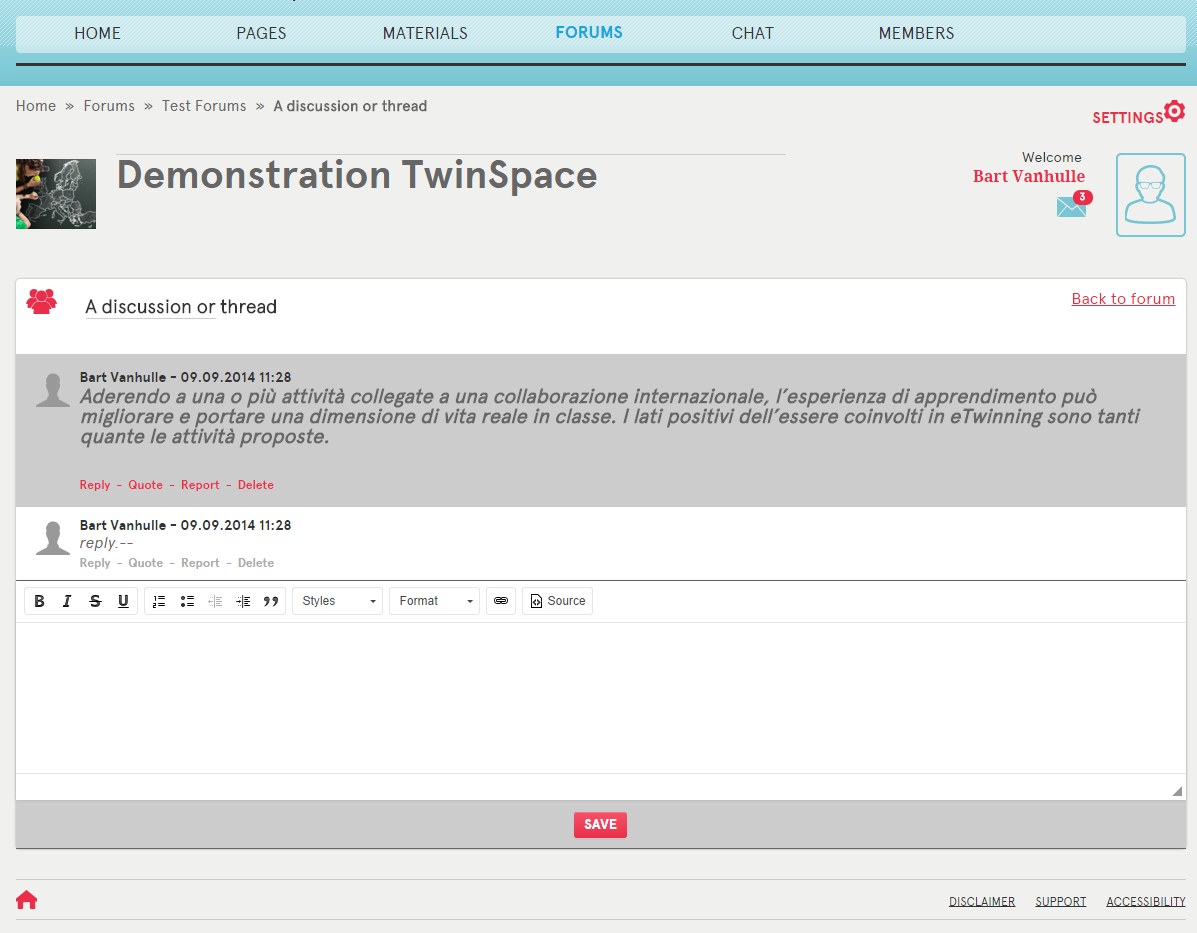Insert a numbered list
This screenshot has width=1197, height=933.
(159, 601)
